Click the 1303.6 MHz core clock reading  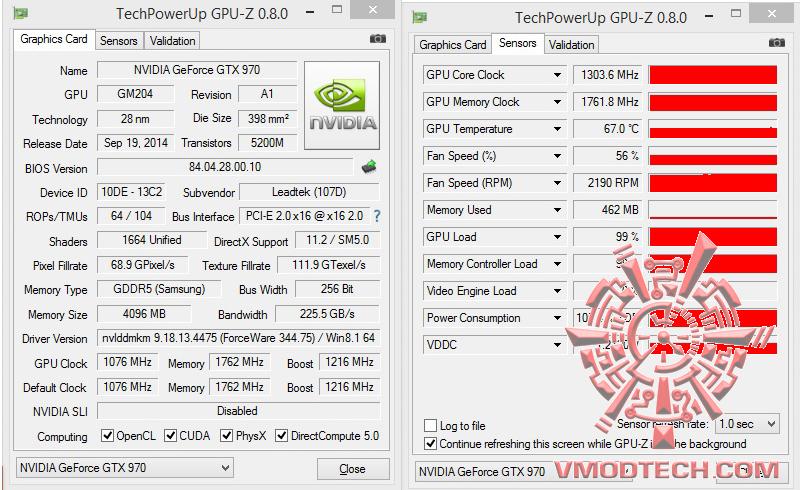click(x=607, y=75)
